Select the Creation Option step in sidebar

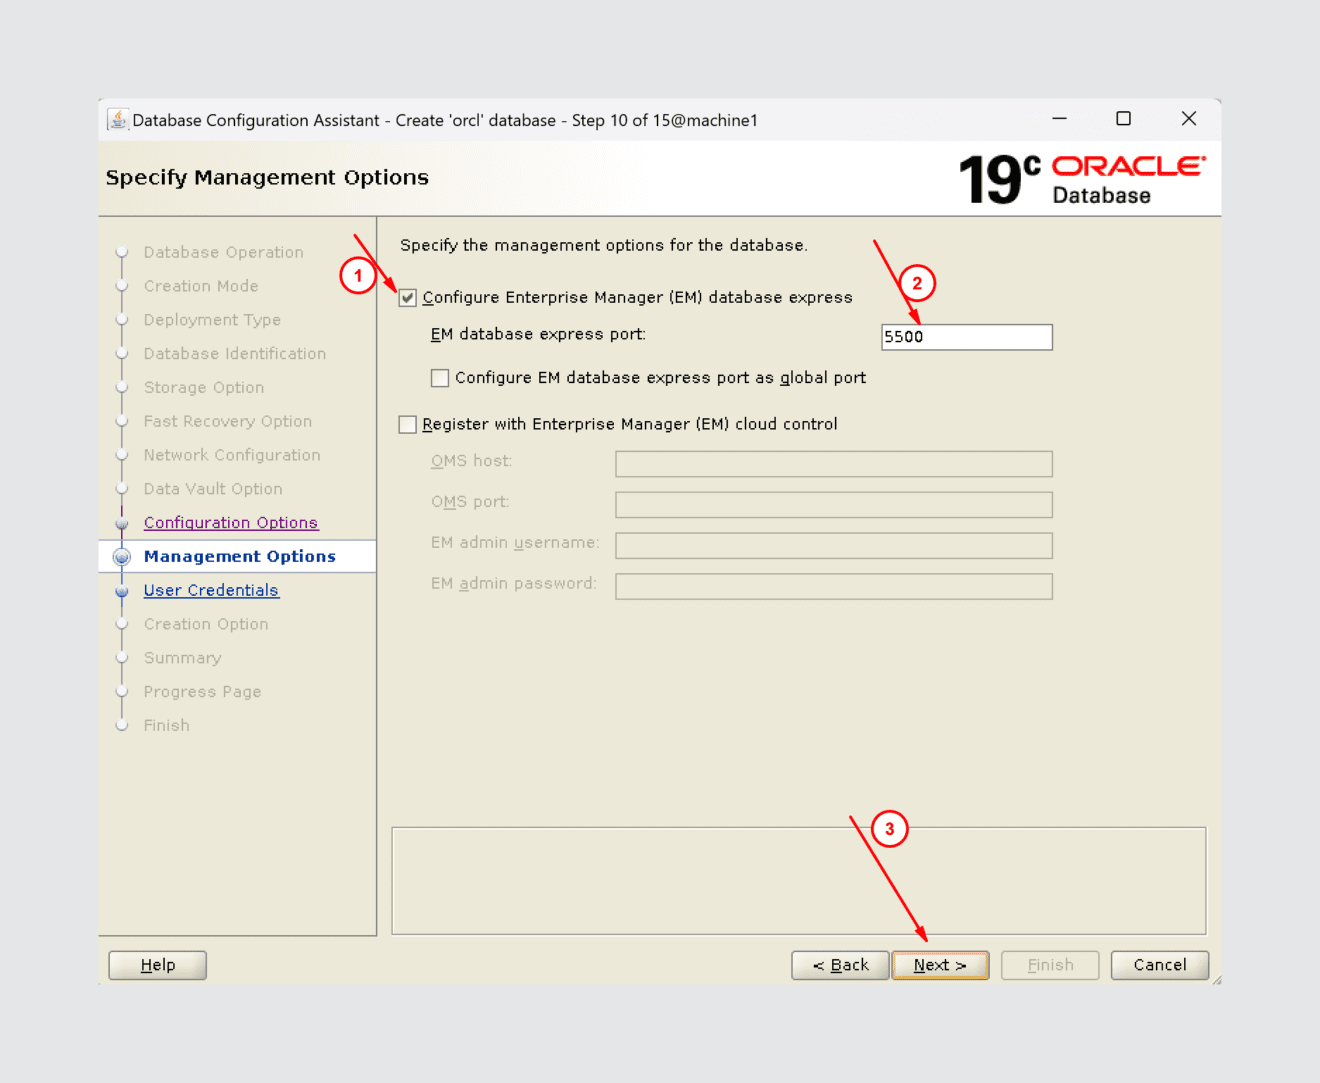click(x=206, y=623)
